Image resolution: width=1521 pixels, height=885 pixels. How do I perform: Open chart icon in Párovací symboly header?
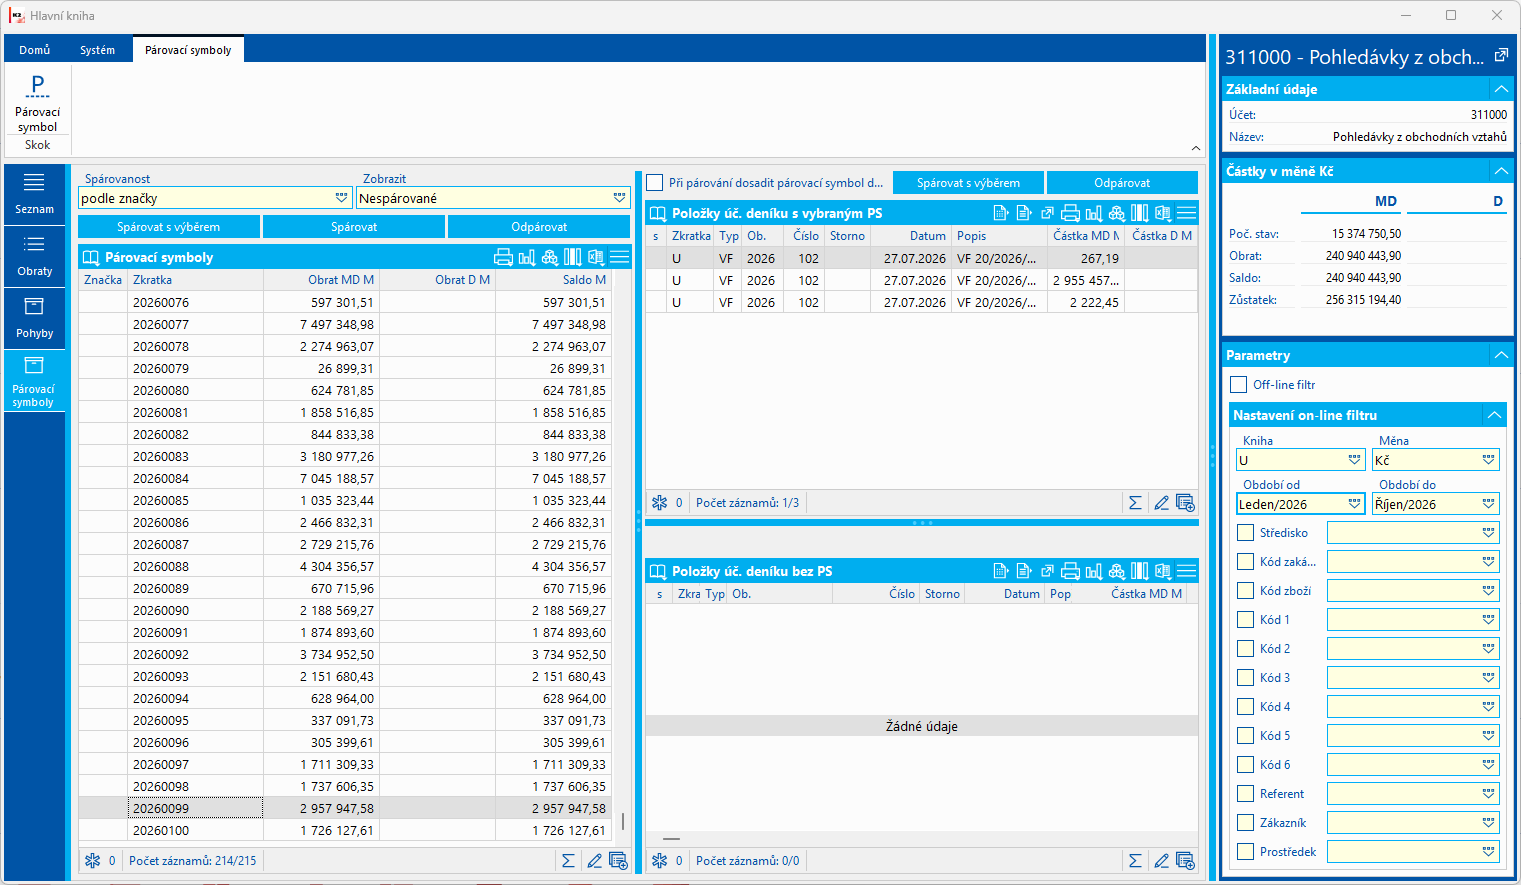(x=527, y=257)
